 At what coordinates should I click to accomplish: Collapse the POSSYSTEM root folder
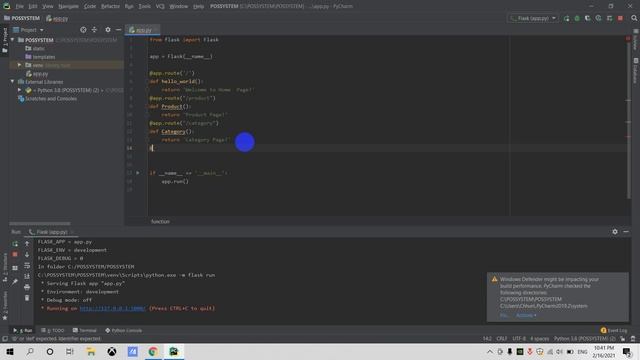13,40
